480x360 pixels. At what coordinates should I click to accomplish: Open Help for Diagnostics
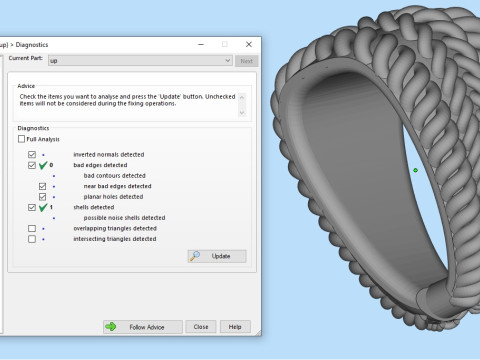tap(235, 327)
